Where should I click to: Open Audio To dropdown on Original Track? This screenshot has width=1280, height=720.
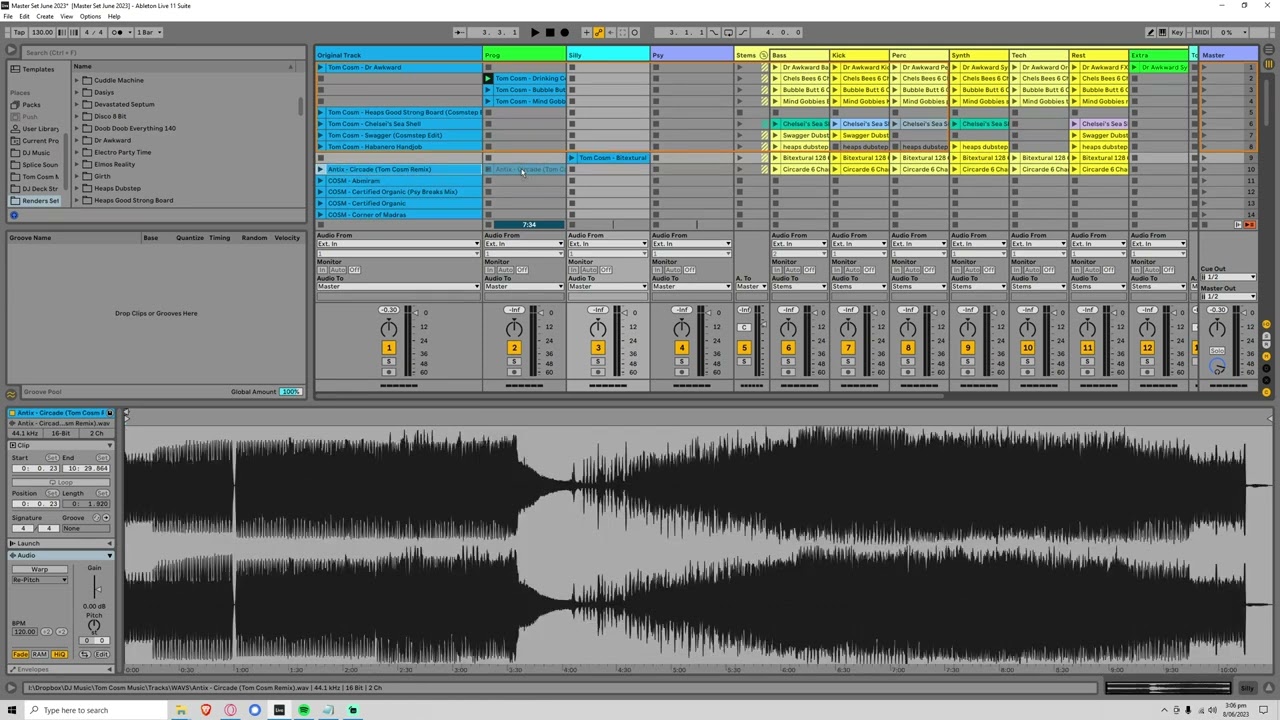pyautogui.click(x=398, y=287)
